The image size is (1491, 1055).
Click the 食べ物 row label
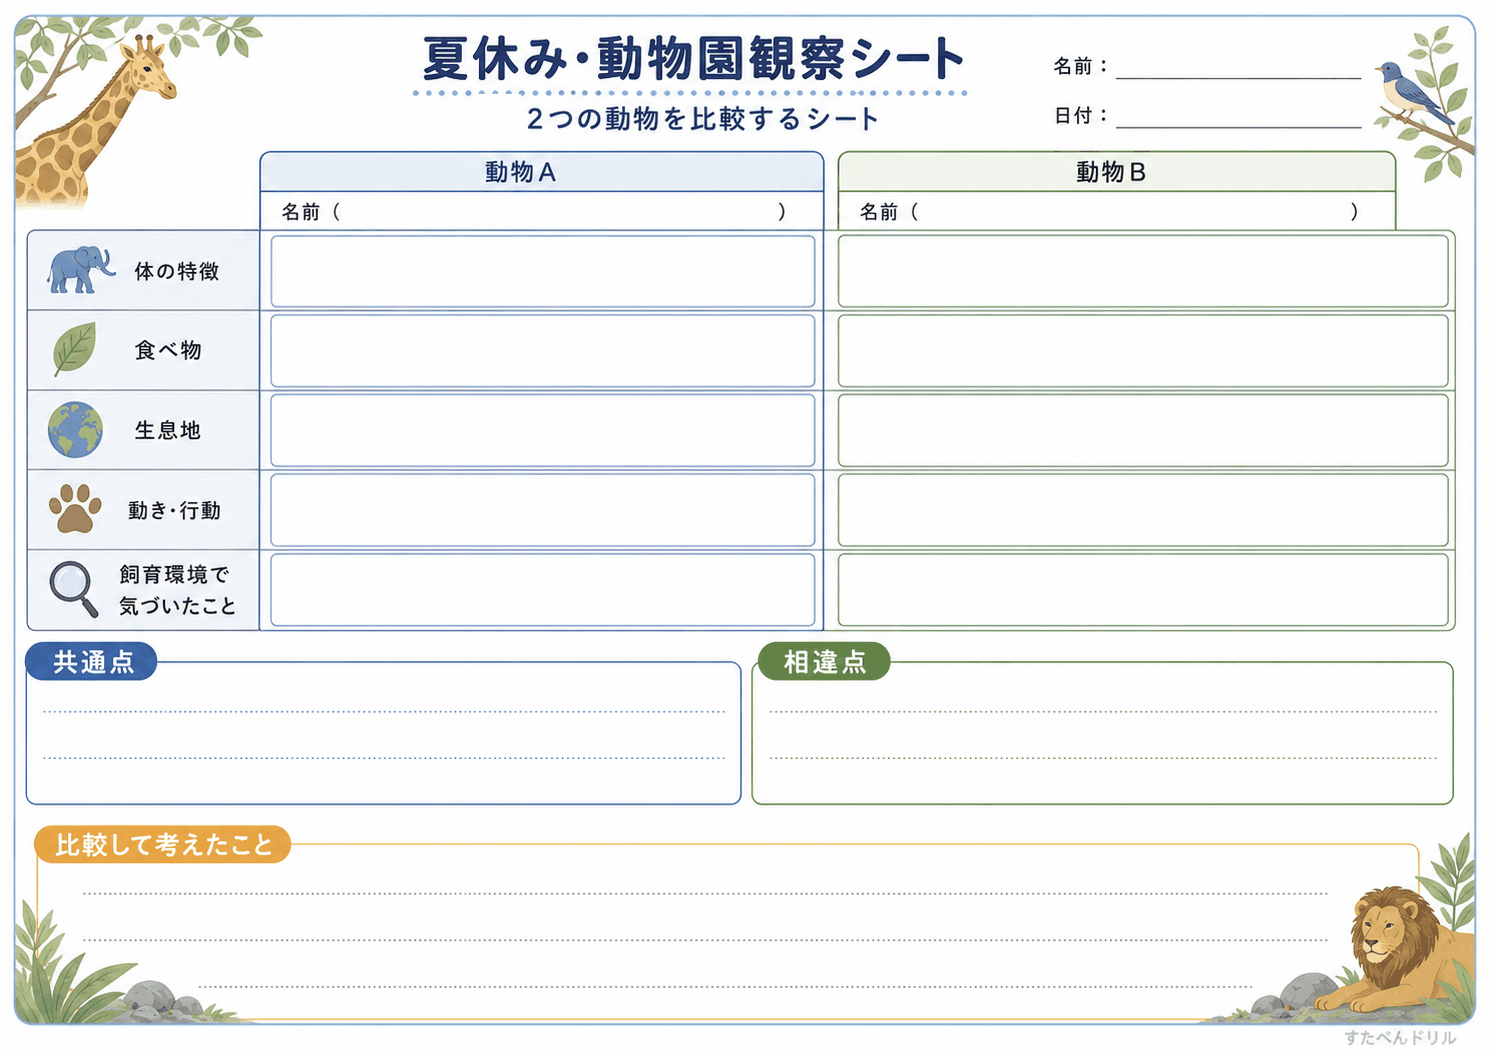pos(168,350)
